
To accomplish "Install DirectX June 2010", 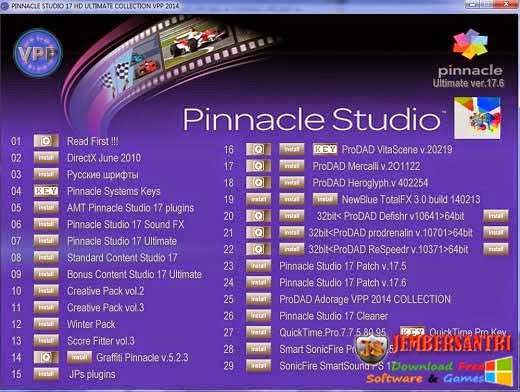I will (46, 158).
